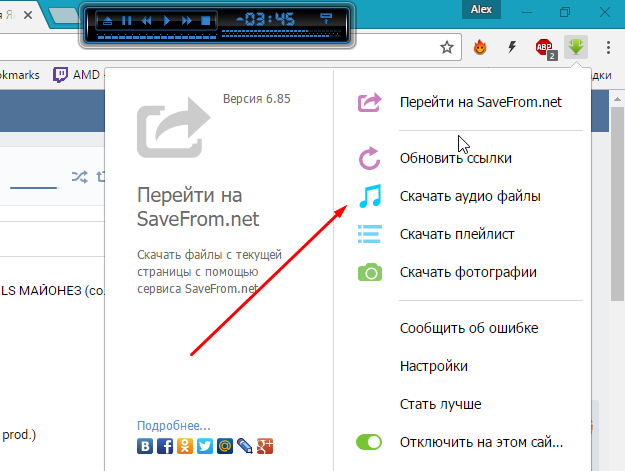Image resolution: width=625 pixels, height=471 pixels.
Task: Click the pink share icon beside Перейти на SaveFrom.net
Action: (369, 102)
